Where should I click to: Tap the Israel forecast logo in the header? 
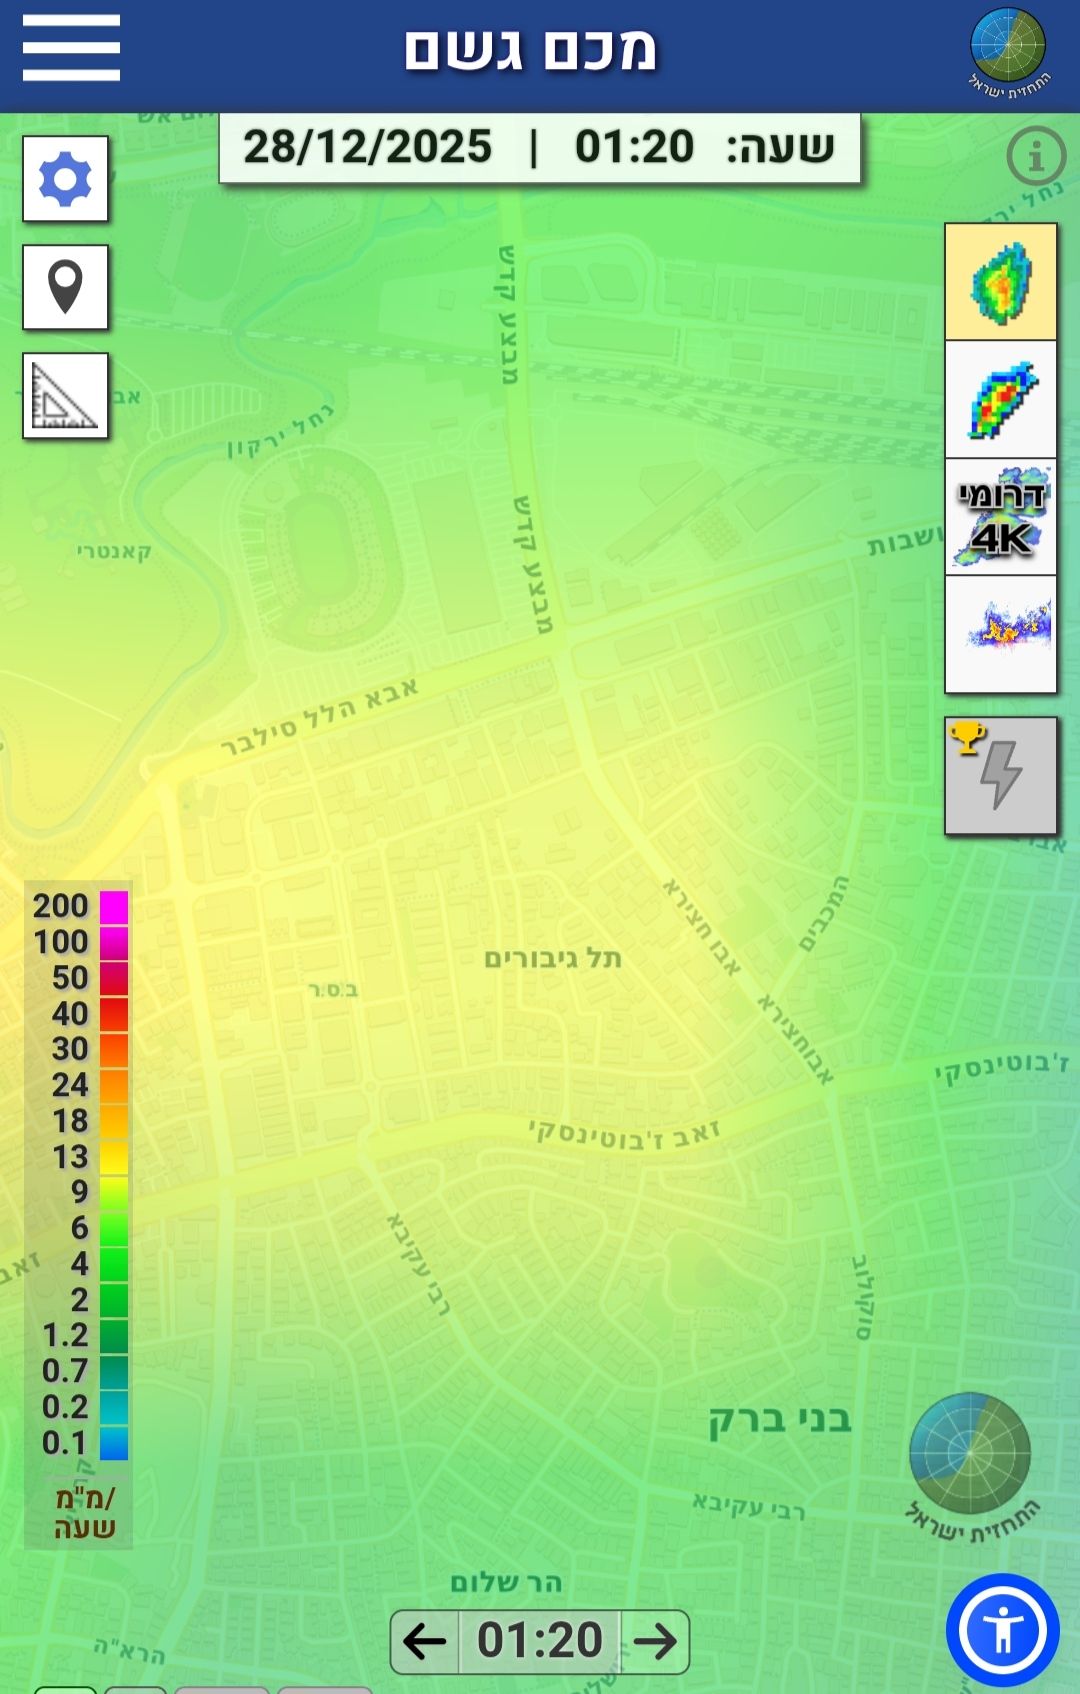click(1008, 52)
